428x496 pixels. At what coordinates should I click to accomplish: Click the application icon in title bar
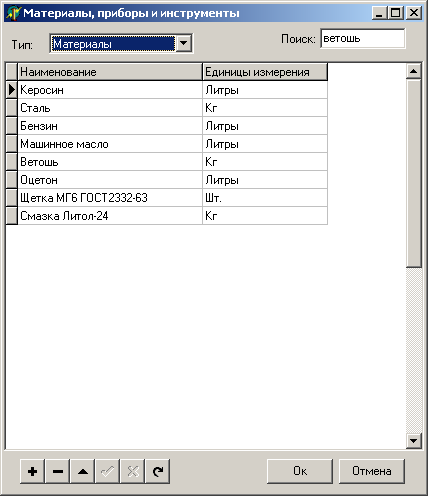(x=13, y=13)
